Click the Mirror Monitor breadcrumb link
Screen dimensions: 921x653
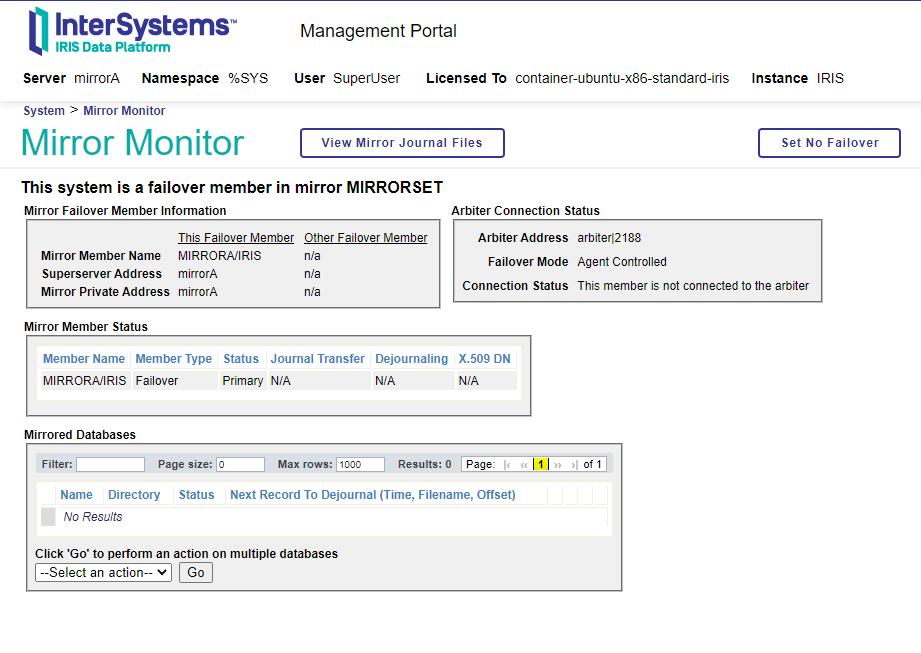point(124,111)
